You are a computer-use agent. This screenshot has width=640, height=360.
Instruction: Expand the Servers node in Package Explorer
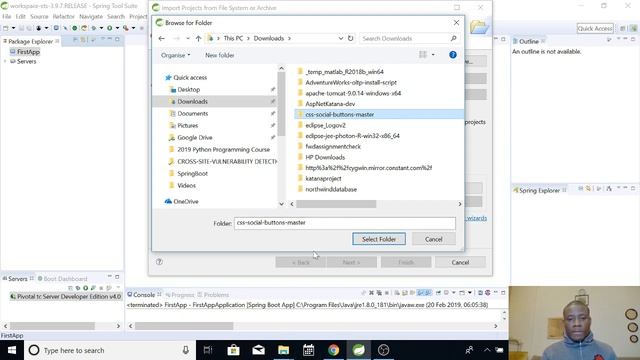click(5, 61)
